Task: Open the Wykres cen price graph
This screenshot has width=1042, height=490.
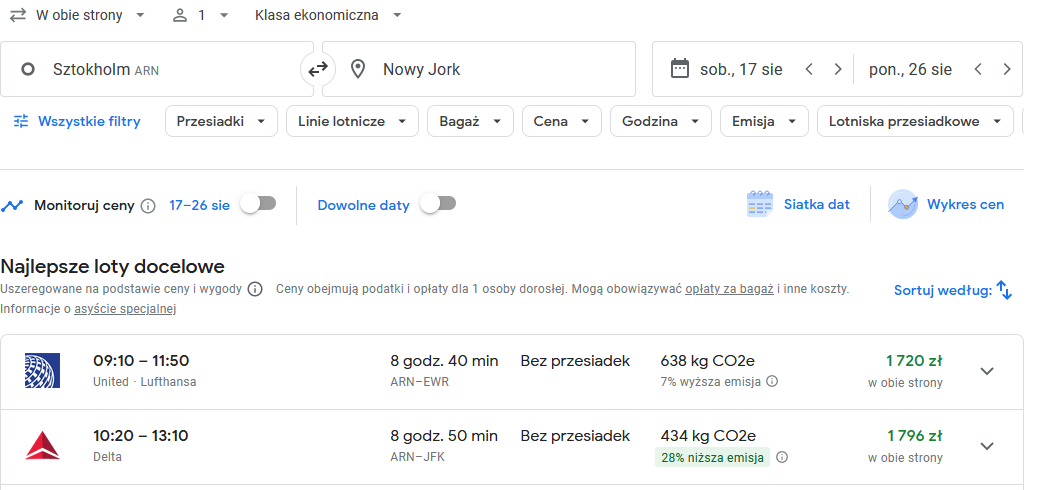Action: coord(946,205)
